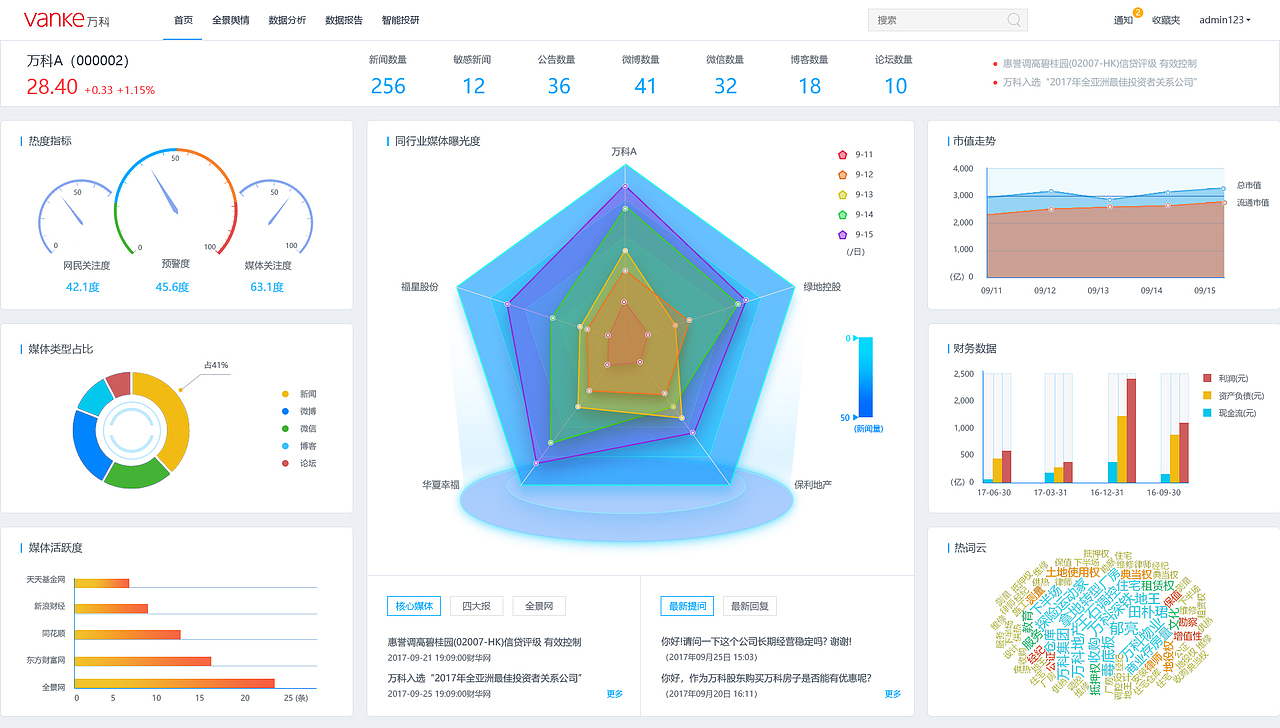Image resolution: width=1280 pixels, height=728 pixels.
Task: Click the 同花顺 activity bar
Action: 127,634
